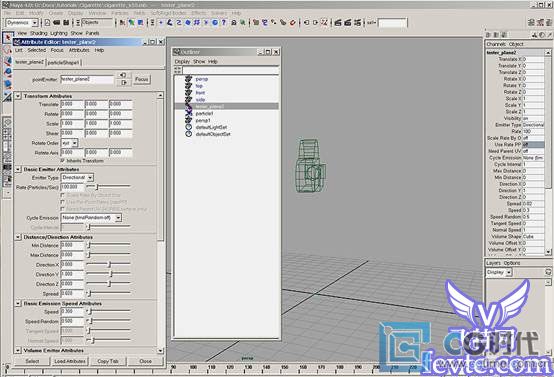Open the Display dropdown in Layers panel

(499, 272)
